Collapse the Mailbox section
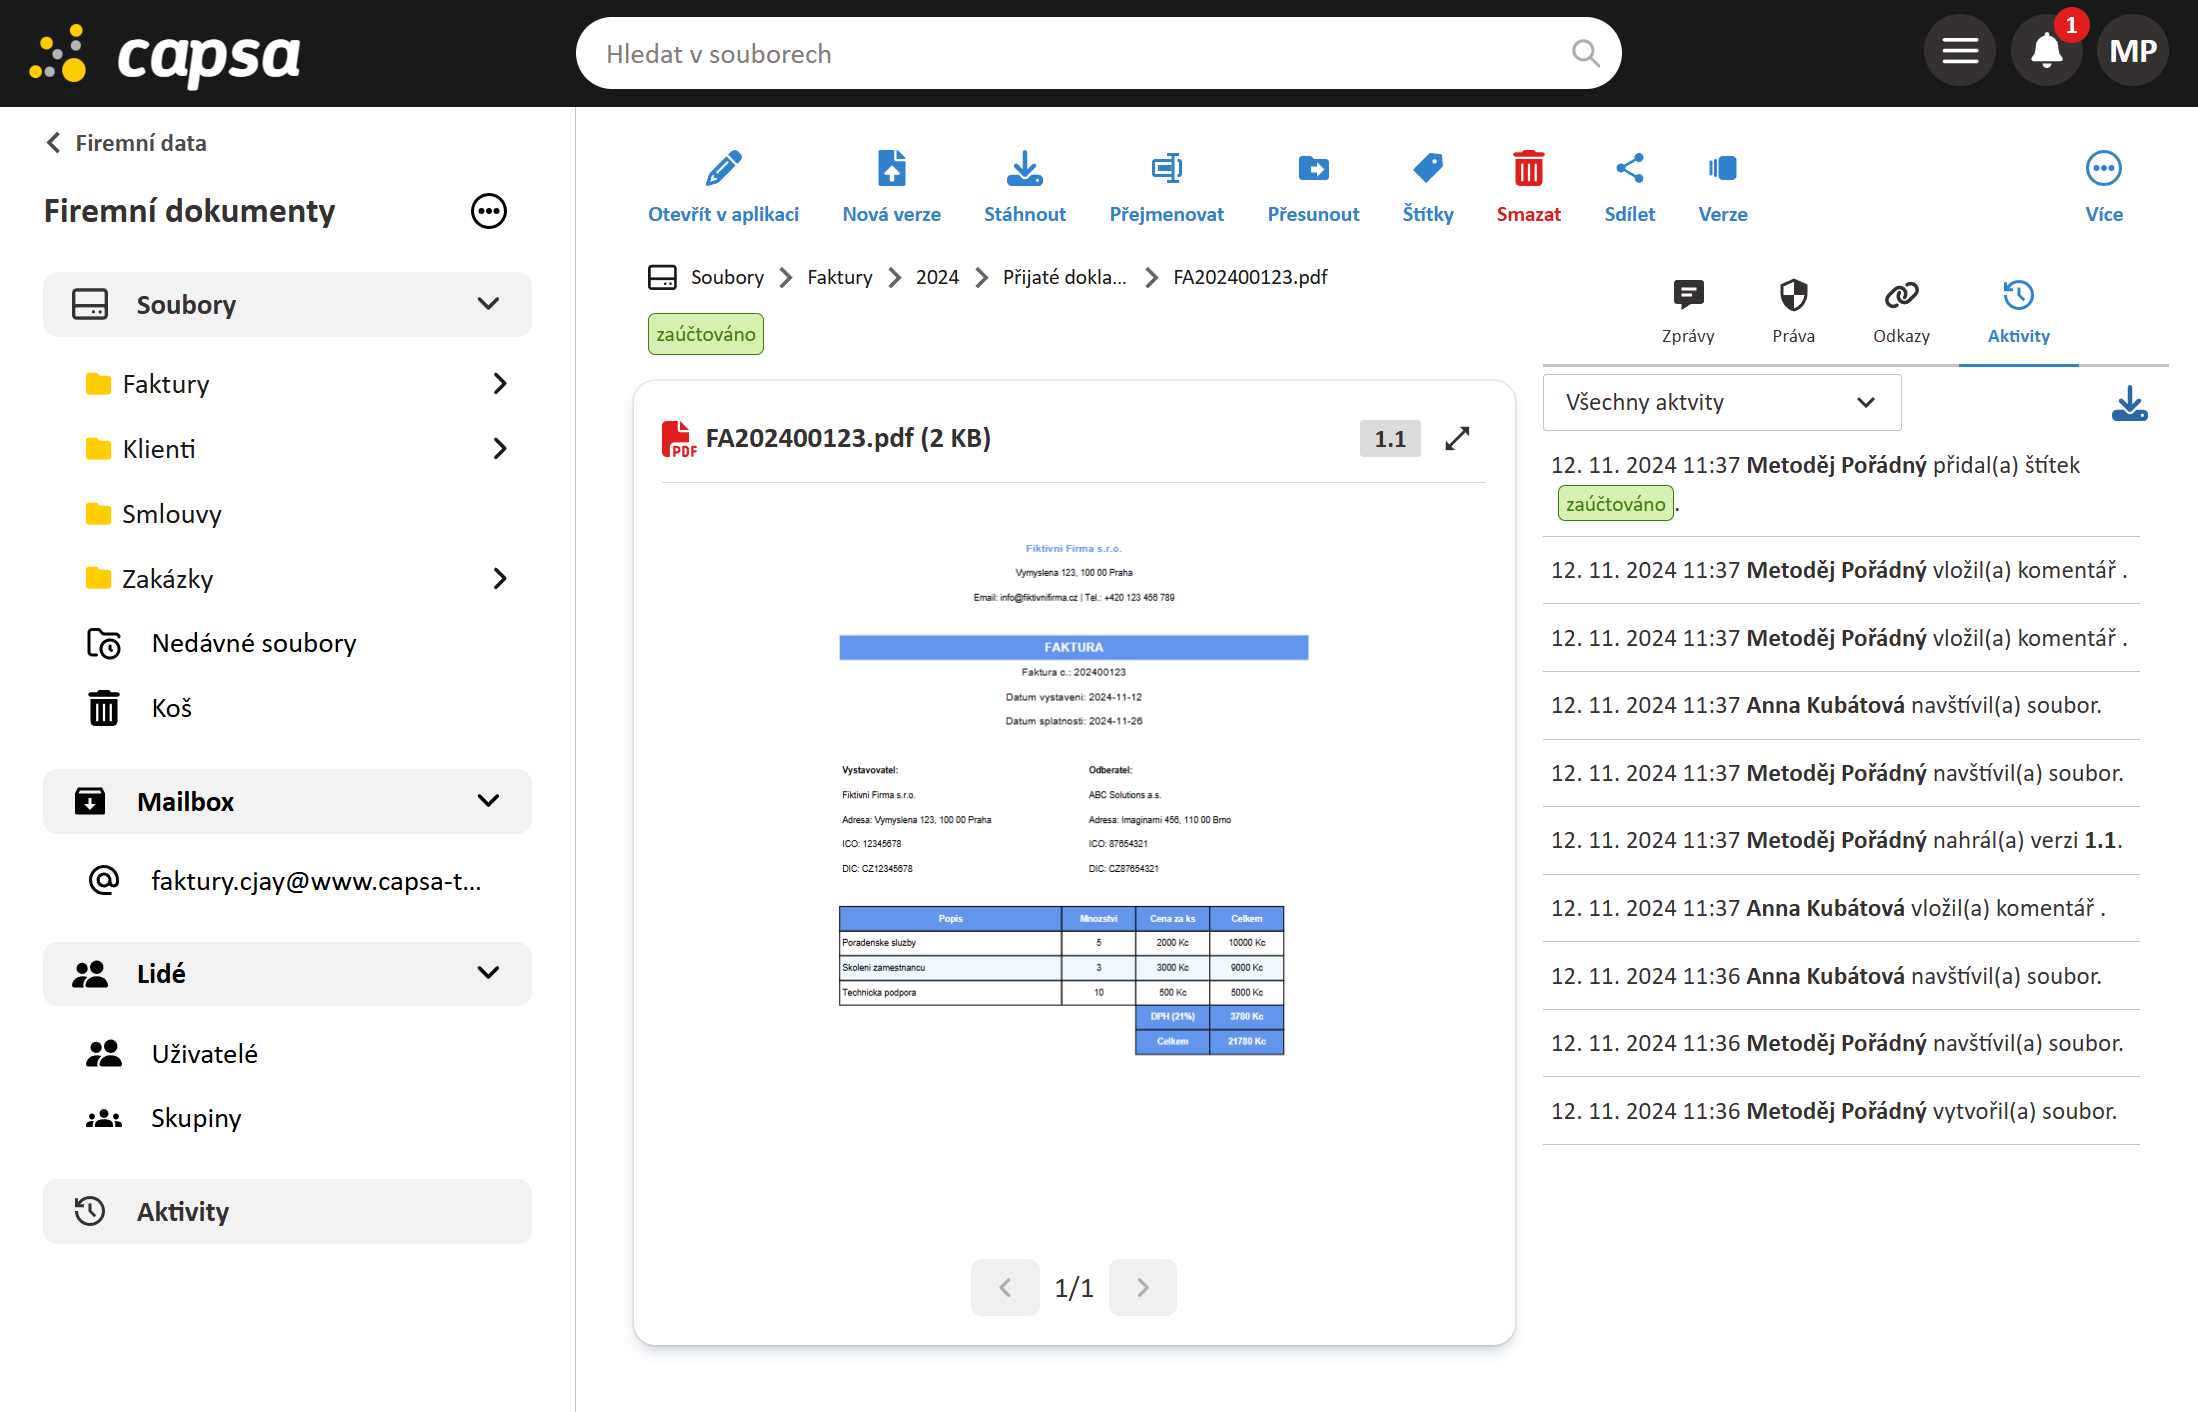The width and height of the screenshot is (2198, 1412). pos(488,801)
